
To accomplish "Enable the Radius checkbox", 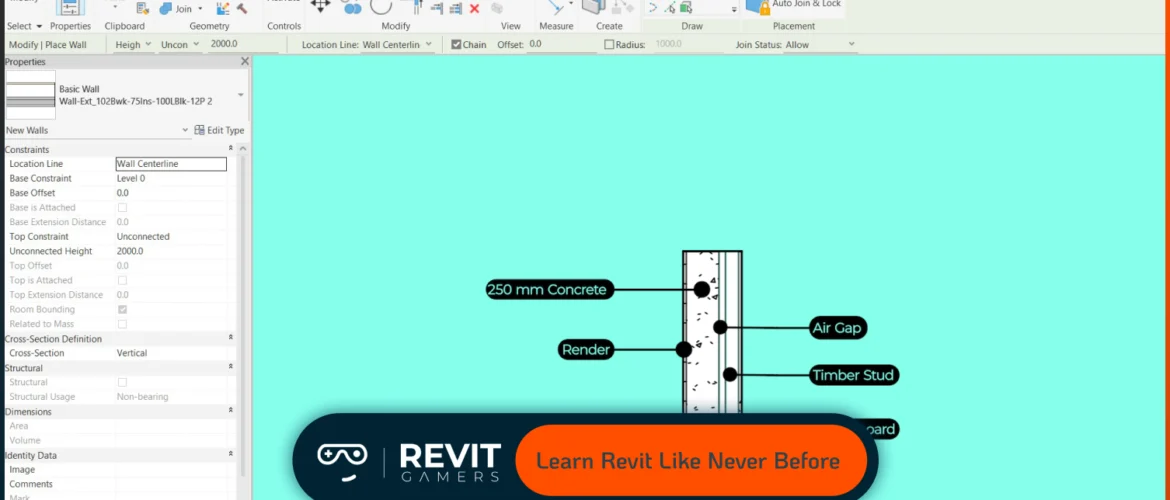I will (x=609, y=45).
